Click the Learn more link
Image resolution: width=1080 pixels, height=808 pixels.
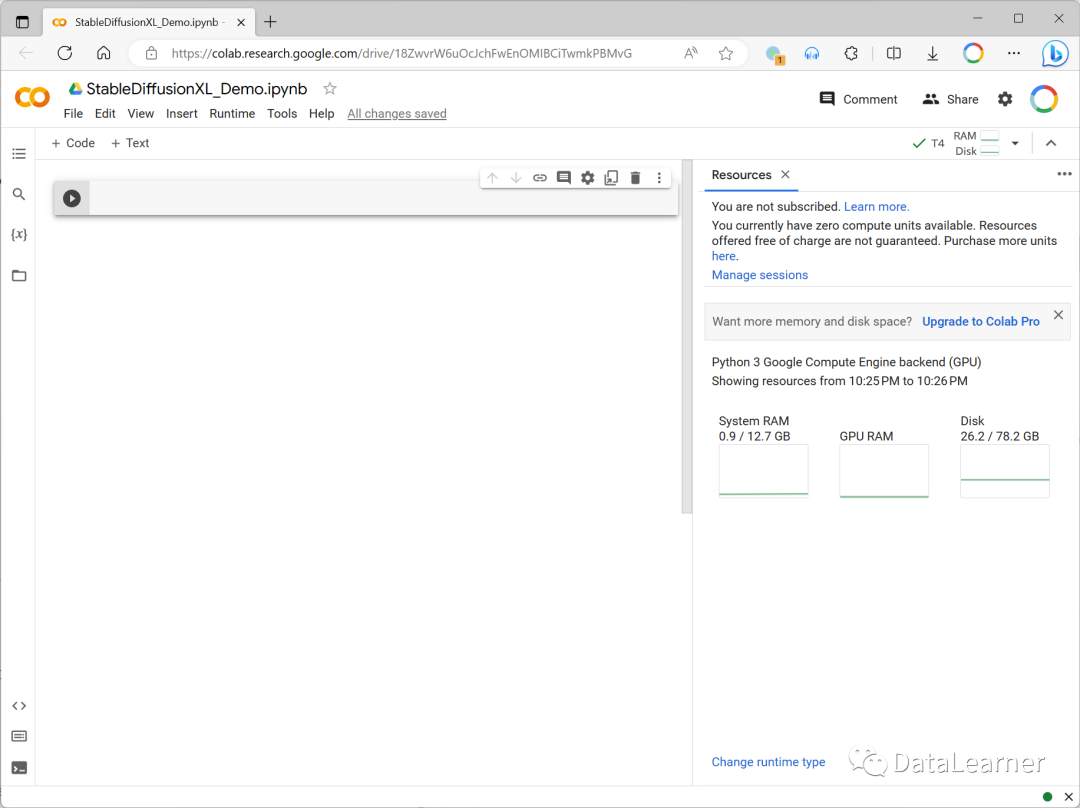pyautogui.click(x=876, y=207)
